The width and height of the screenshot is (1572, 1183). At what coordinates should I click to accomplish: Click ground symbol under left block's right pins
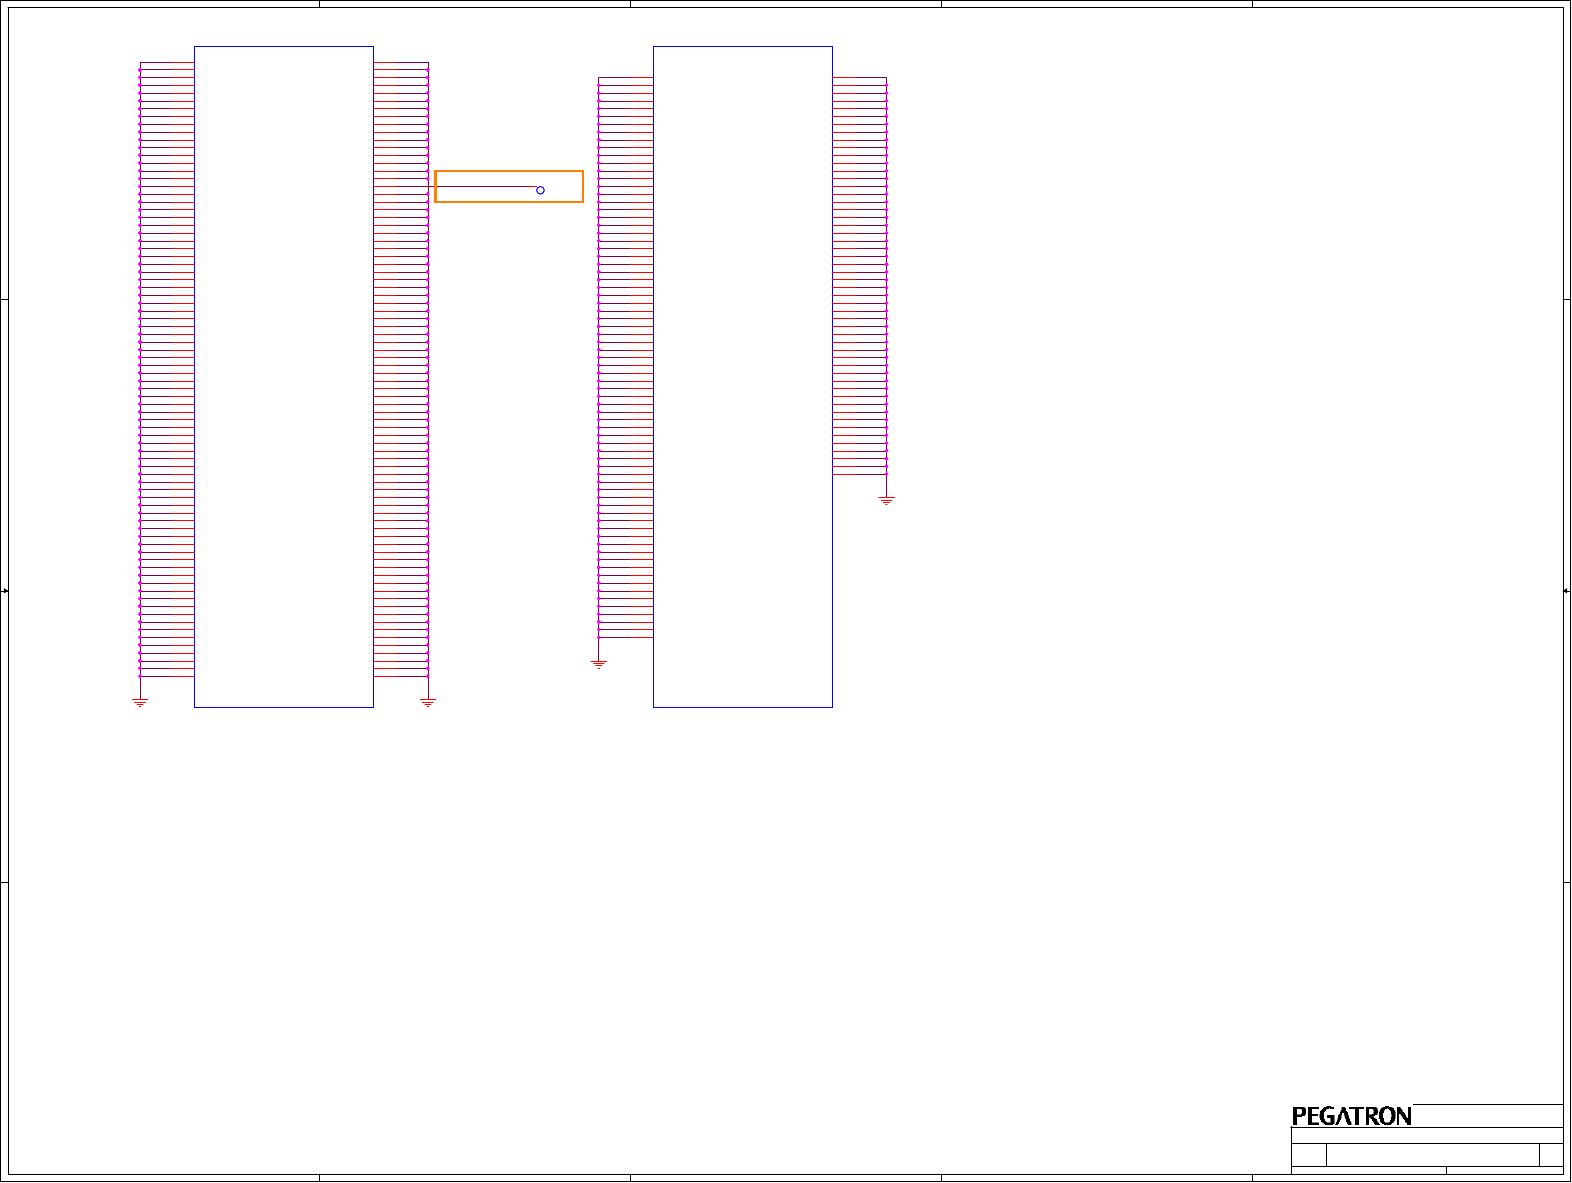click(x=428, y=703)
